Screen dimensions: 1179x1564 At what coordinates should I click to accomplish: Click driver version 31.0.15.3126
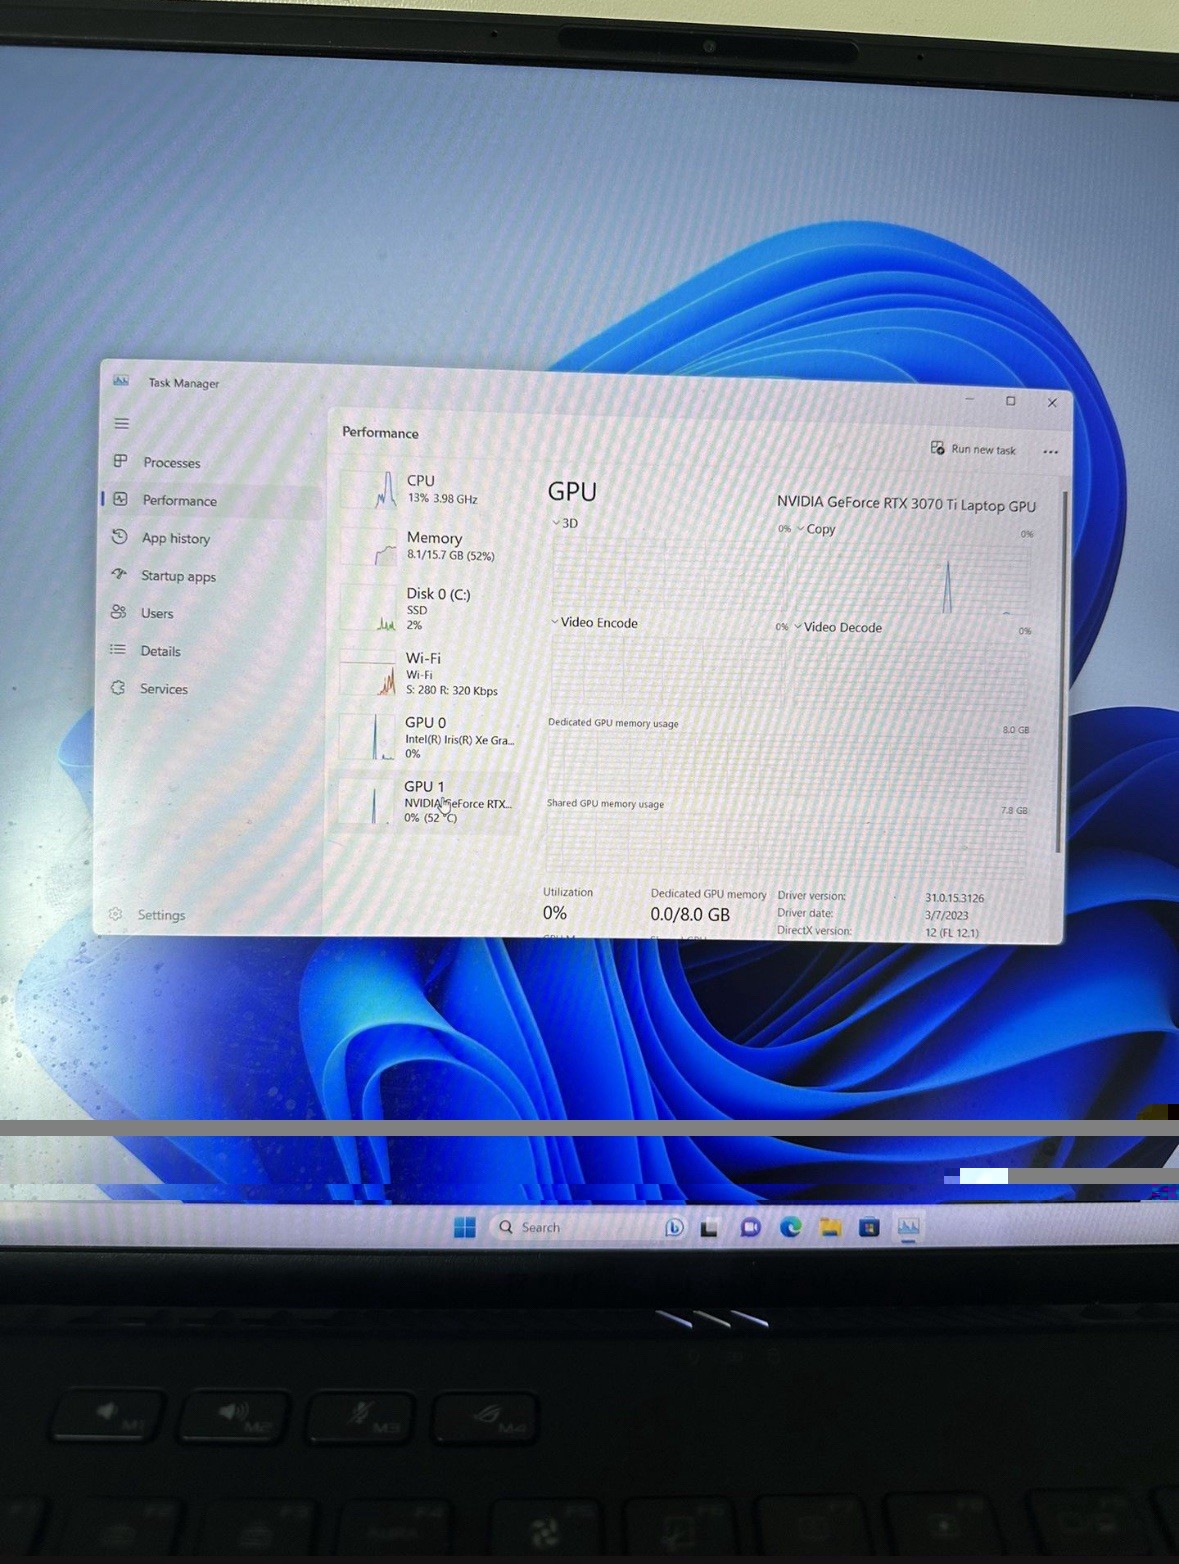954,898
